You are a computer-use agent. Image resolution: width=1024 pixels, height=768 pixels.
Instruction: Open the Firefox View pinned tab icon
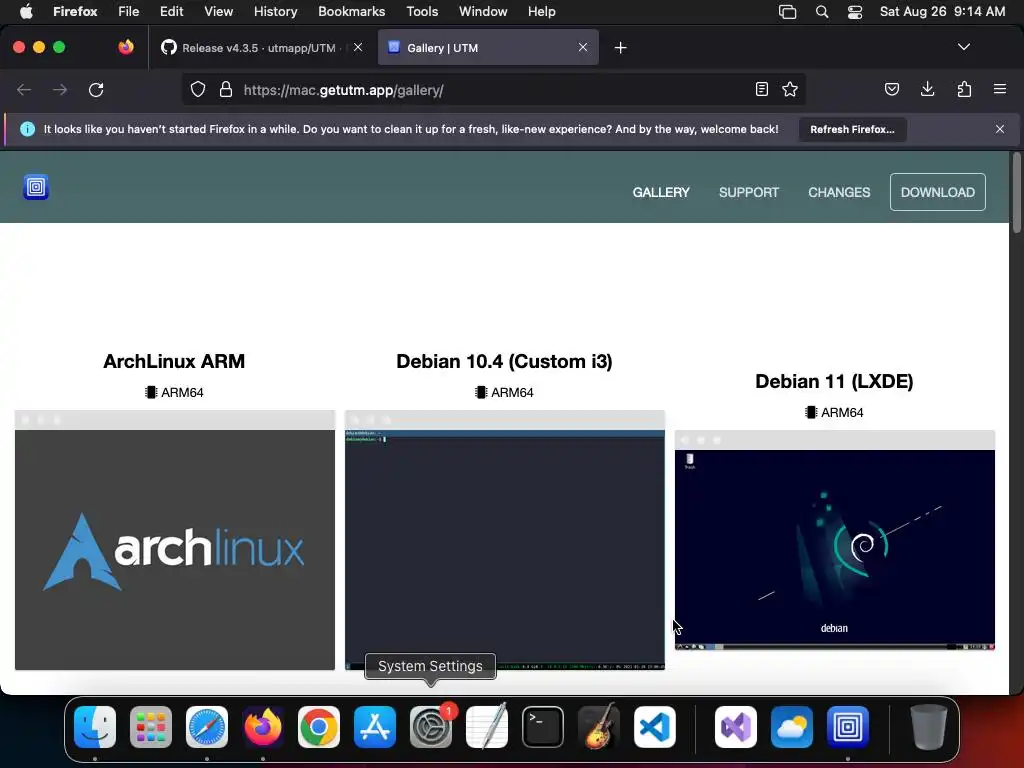126,47
